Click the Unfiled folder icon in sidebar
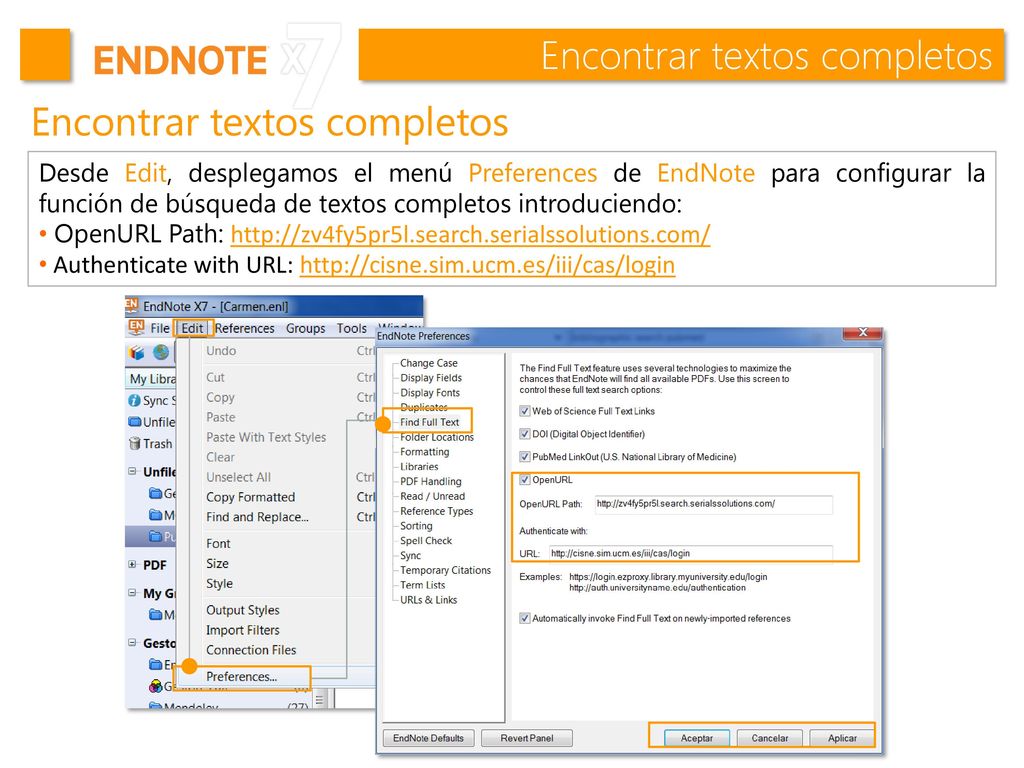This screenshot has width=1024, height=768. pos(135,422)
